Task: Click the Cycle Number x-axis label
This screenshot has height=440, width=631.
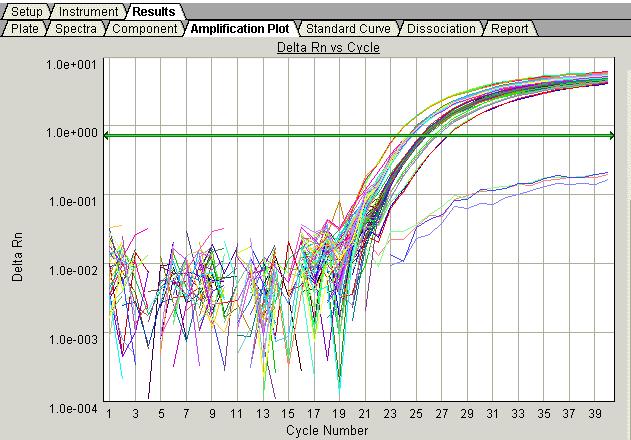Action: click(327, 430)
